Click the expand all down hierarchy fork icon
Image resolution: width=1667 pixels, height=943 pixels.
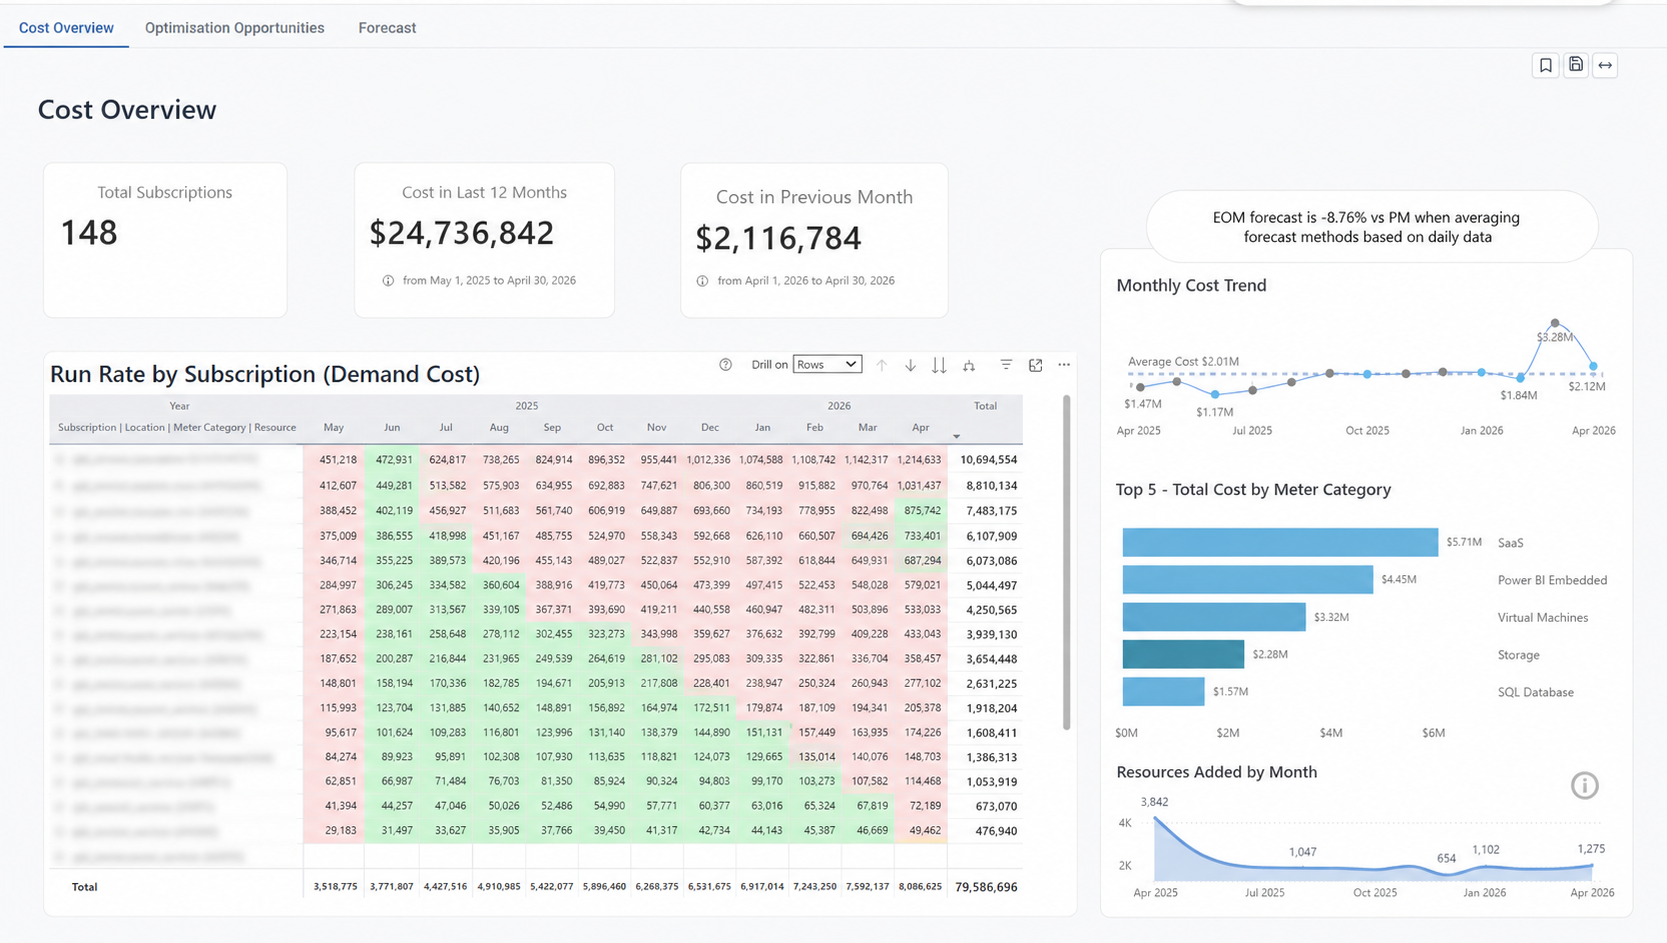point(969,365)
